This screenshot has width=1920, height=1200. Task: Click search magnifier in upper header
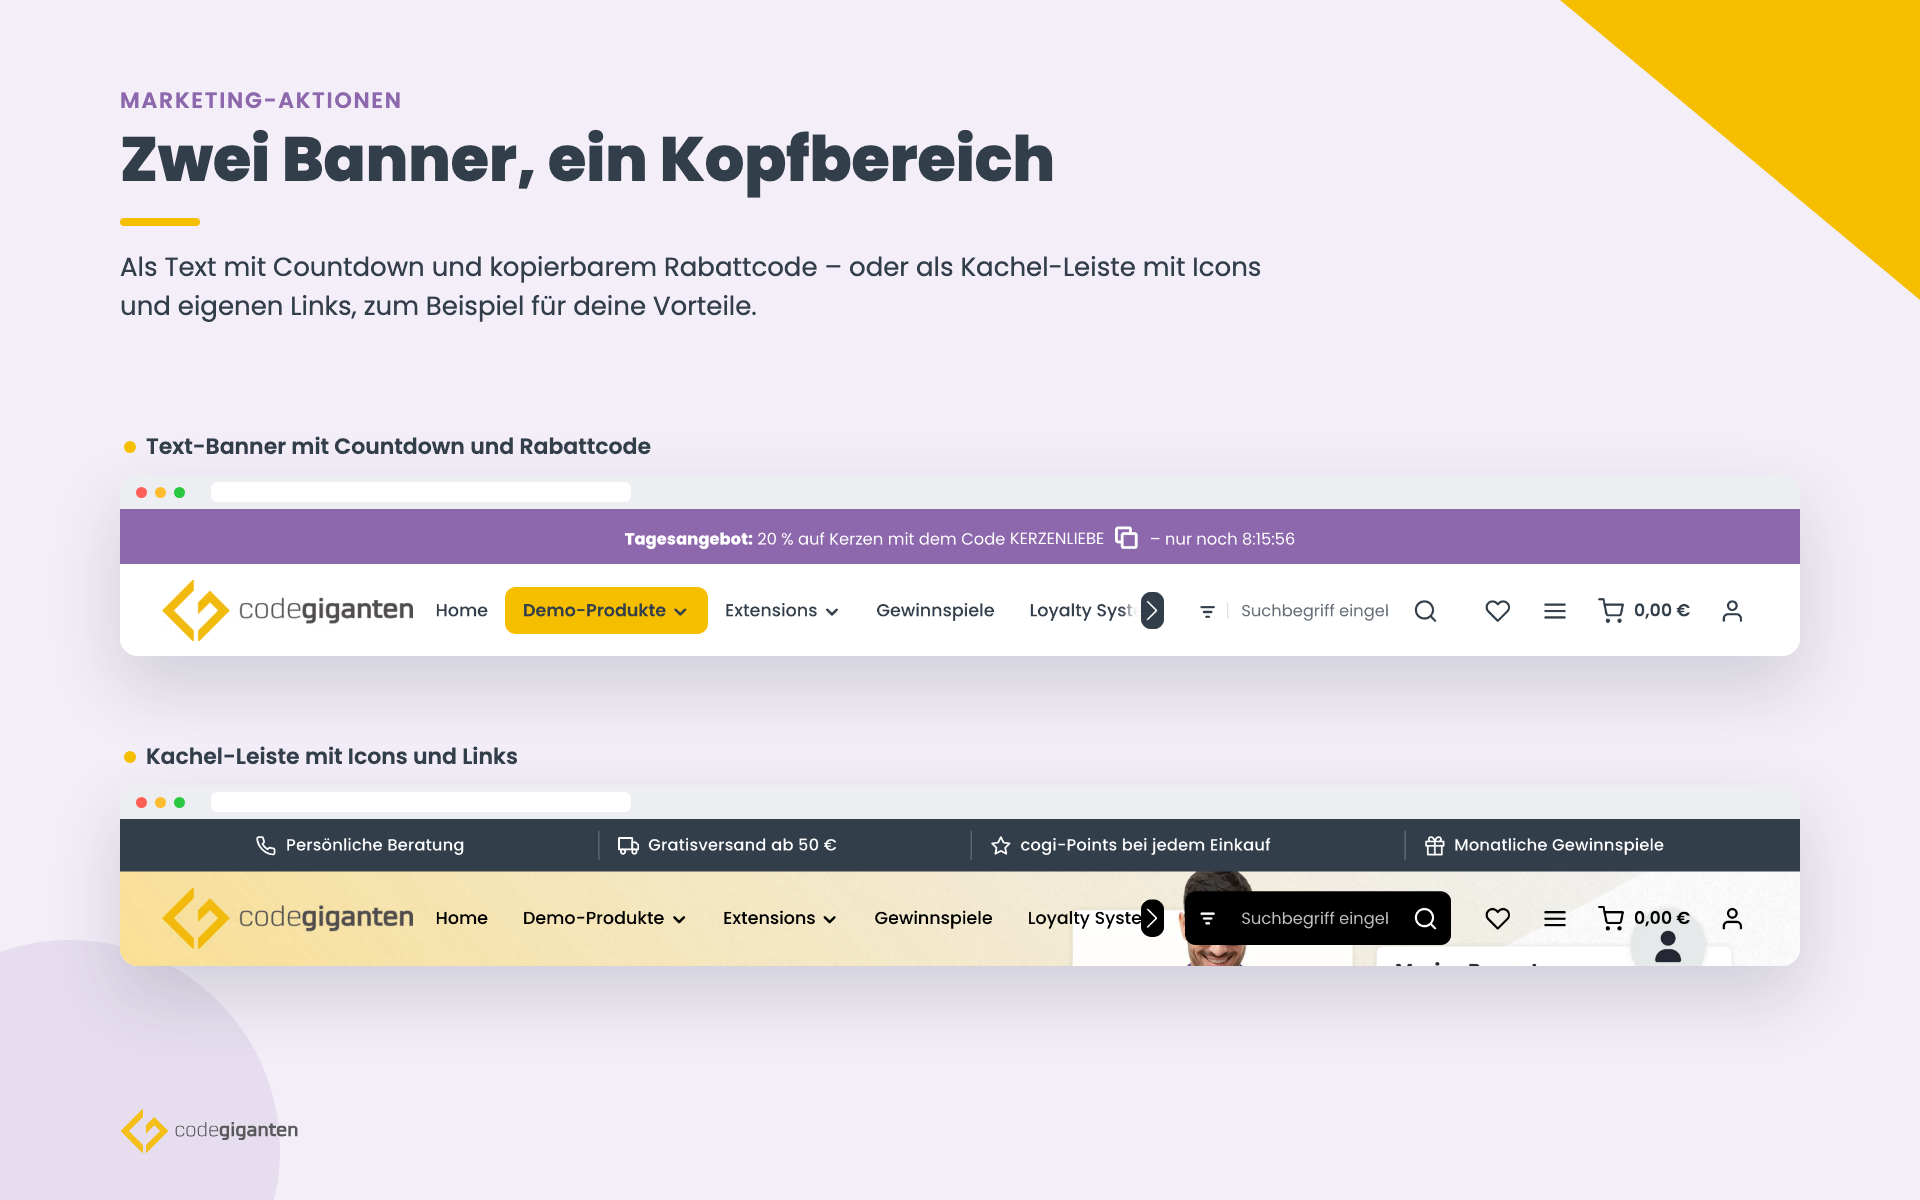tap(1425, 611)
